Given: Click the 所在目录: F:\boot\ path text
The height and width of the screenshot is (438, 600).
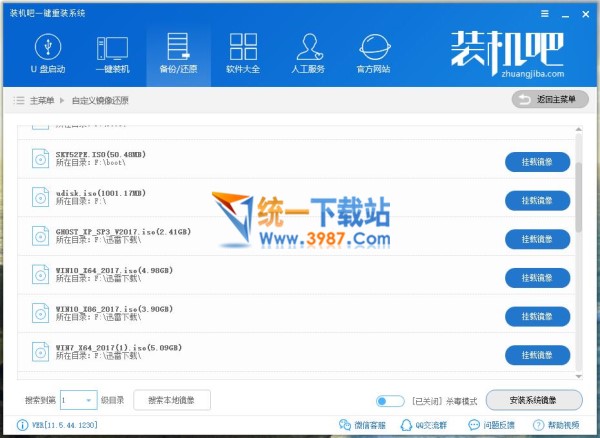Looking at the screenshot, I should pyautogui.click(x=91, y=163).
